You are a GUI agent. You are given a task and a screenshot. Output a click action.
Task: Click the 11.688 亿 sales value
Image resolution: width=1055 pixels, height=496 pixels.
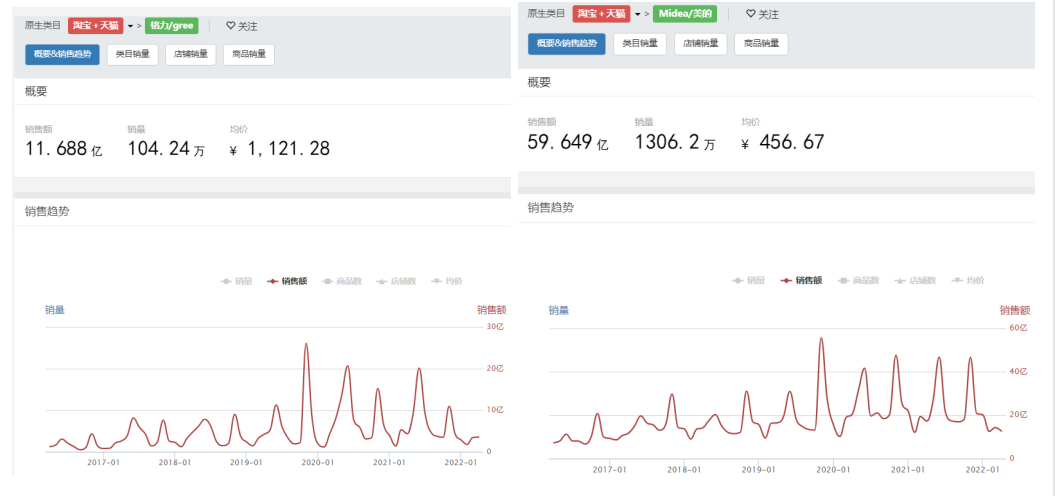pos(64,149)
